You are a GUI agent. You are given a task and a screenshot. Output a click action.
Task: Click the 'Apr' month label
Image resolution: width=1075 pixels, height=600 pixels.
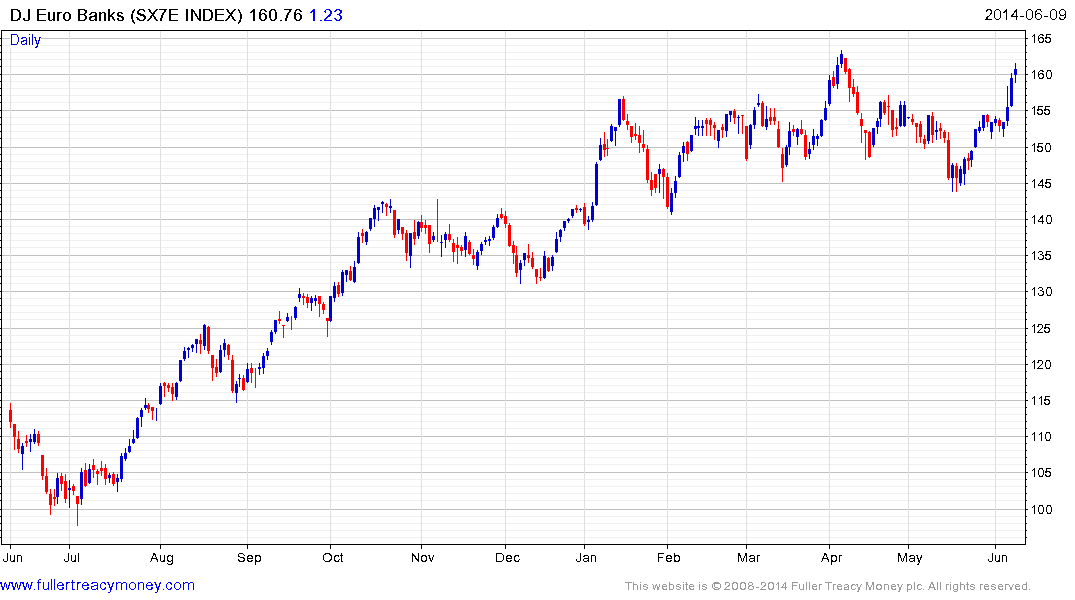(x=832, y=558)
